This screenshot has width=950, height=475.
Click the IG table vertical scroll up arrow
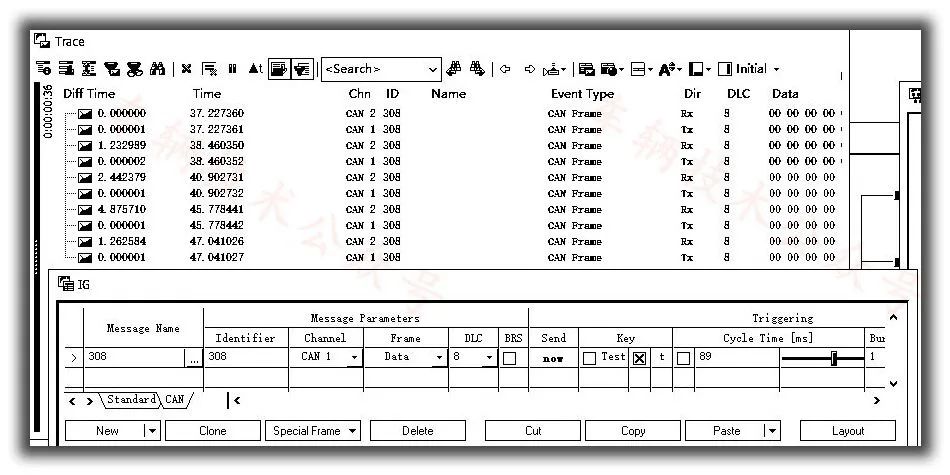(894, 317)
